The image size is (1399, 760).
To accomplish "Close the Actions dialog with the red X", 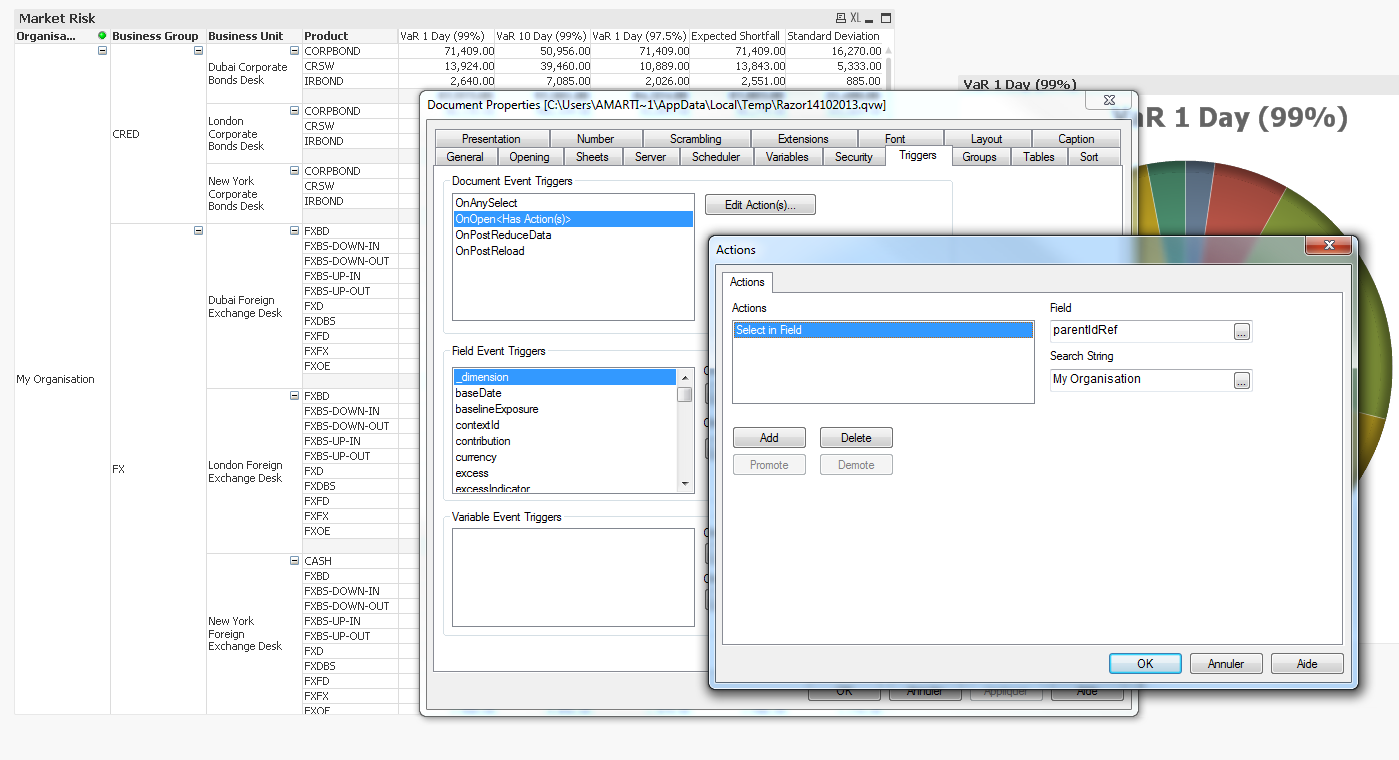I will 1329,246.
